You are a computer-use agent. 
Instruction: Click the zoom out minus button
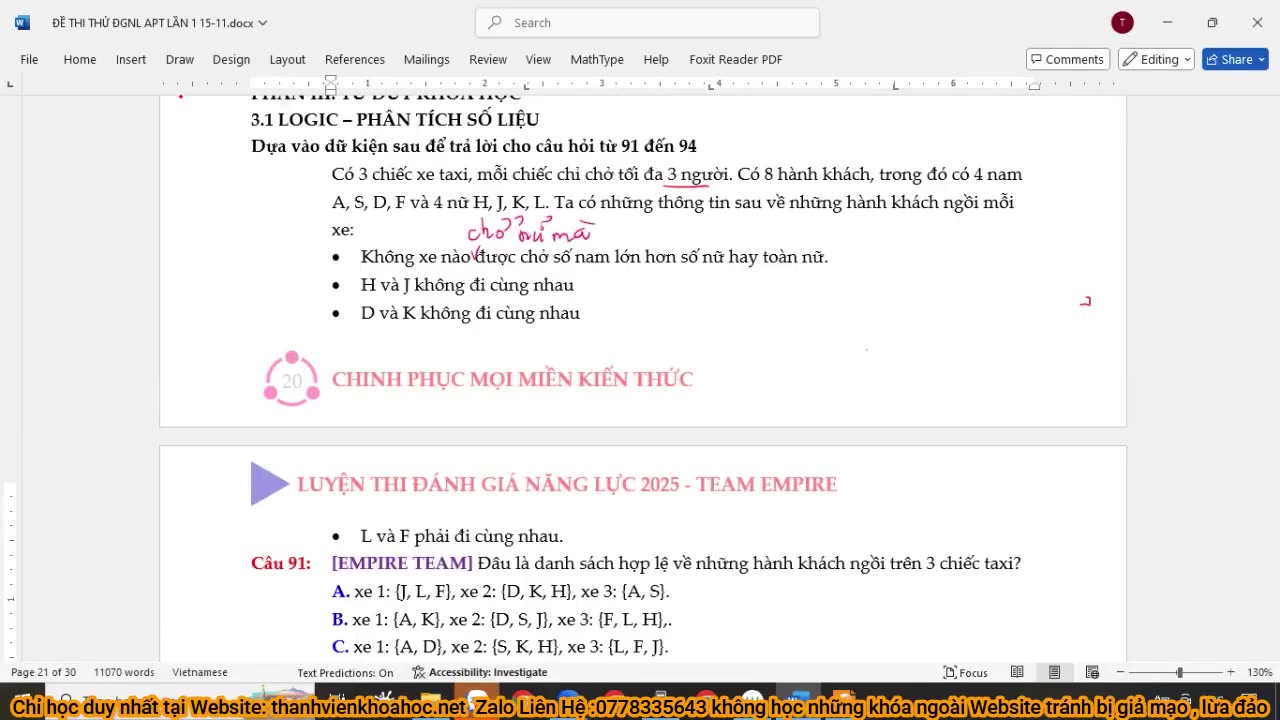(x=1120, y=672)
